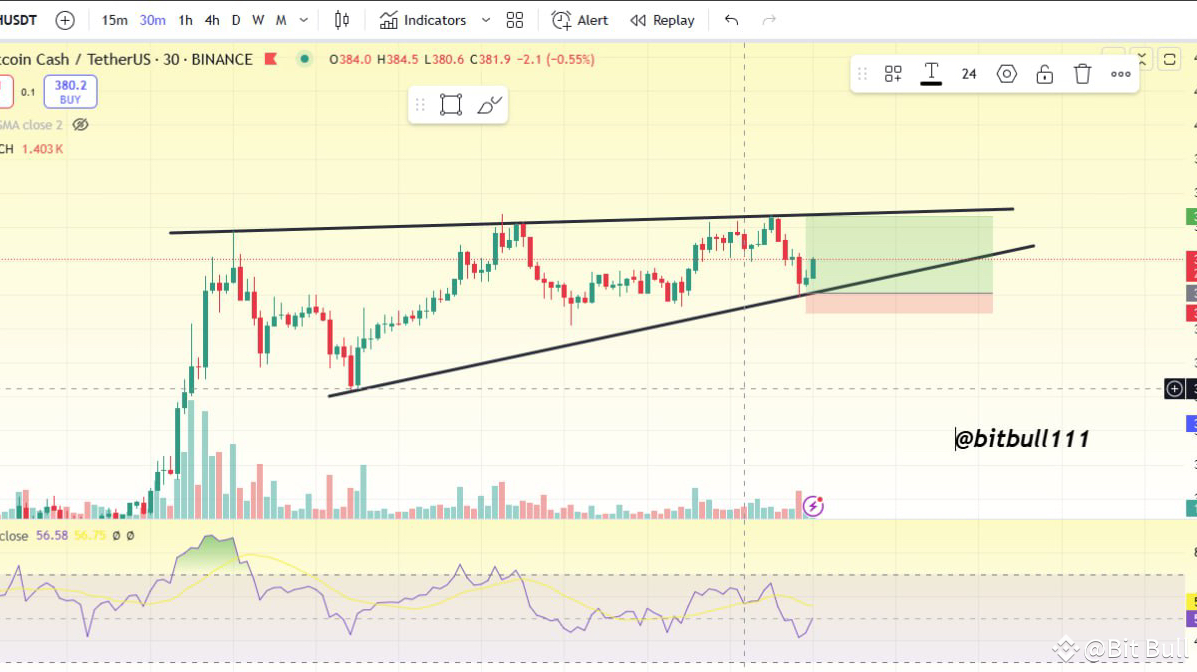Select the candle chart style icon
Screen dimensions: 1197x672
point(341,19)
